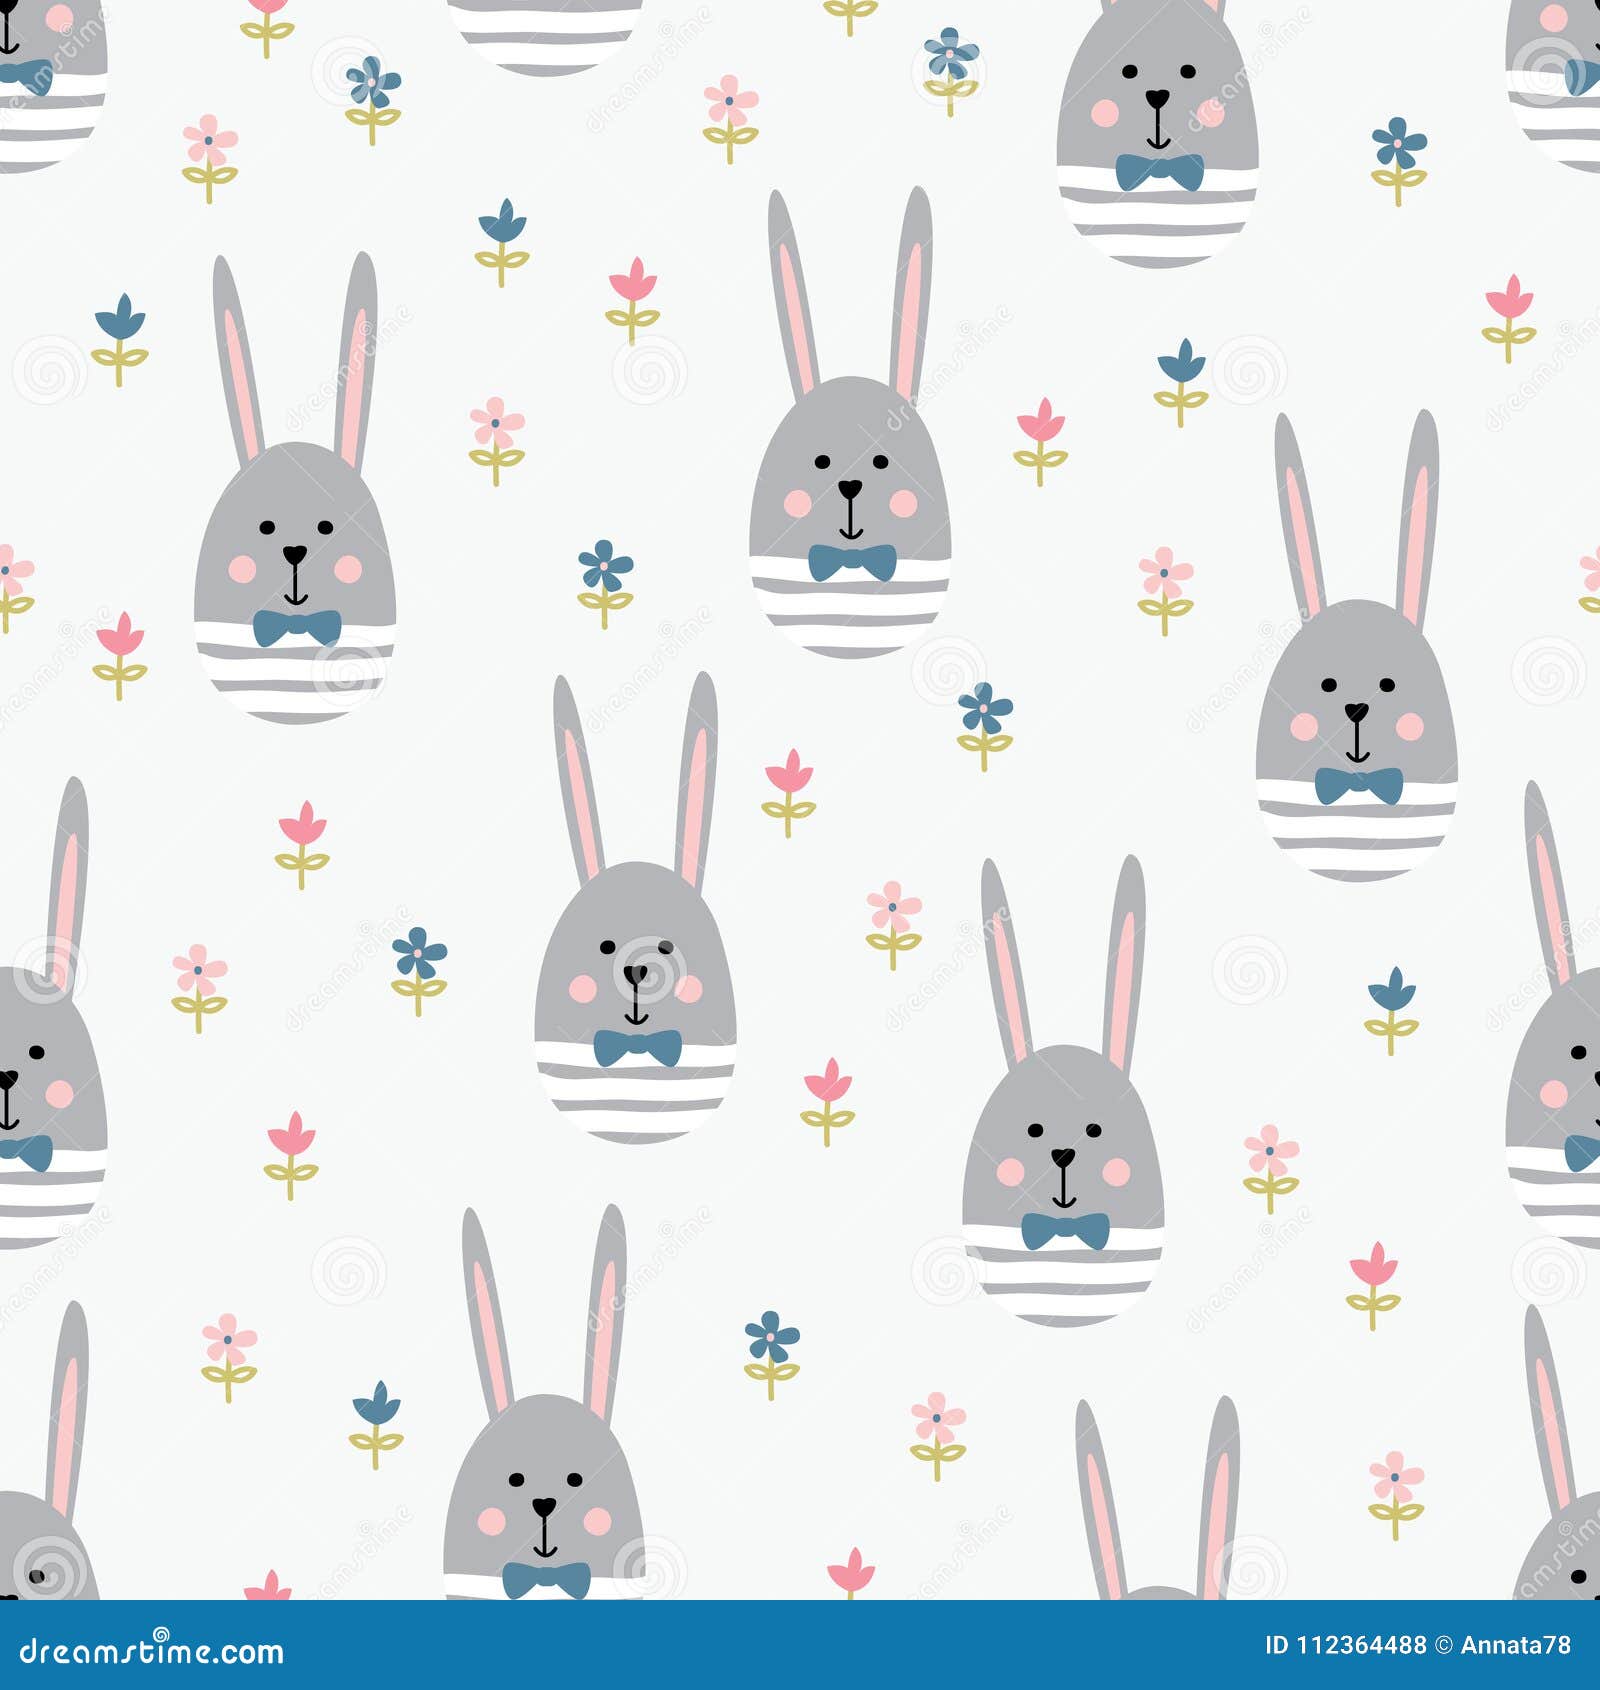Click the top-right bunny wearing blue bowtie
Viewport: 1600px width, 1690px height.
(x=1160, y=120)
